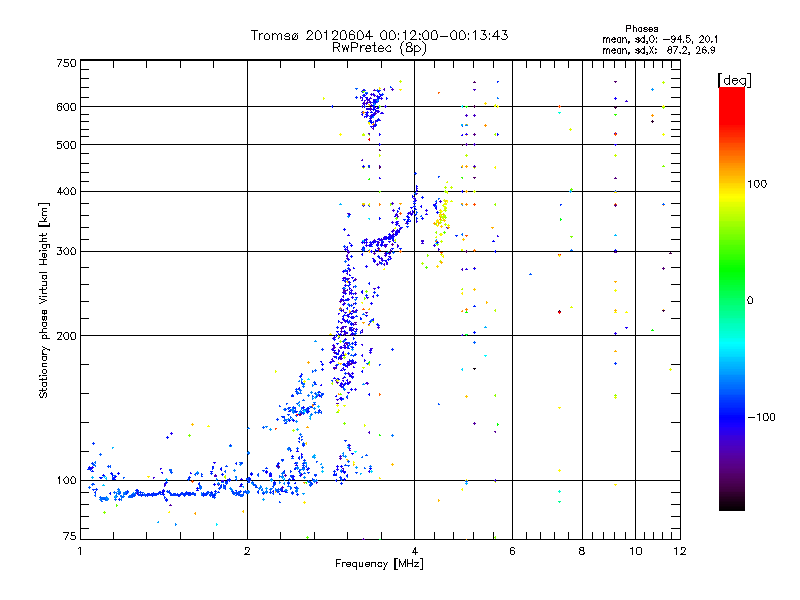Click the y-axis tick label '200'
The height and width of the screenshot is (600, 800).
coord(66,336)
